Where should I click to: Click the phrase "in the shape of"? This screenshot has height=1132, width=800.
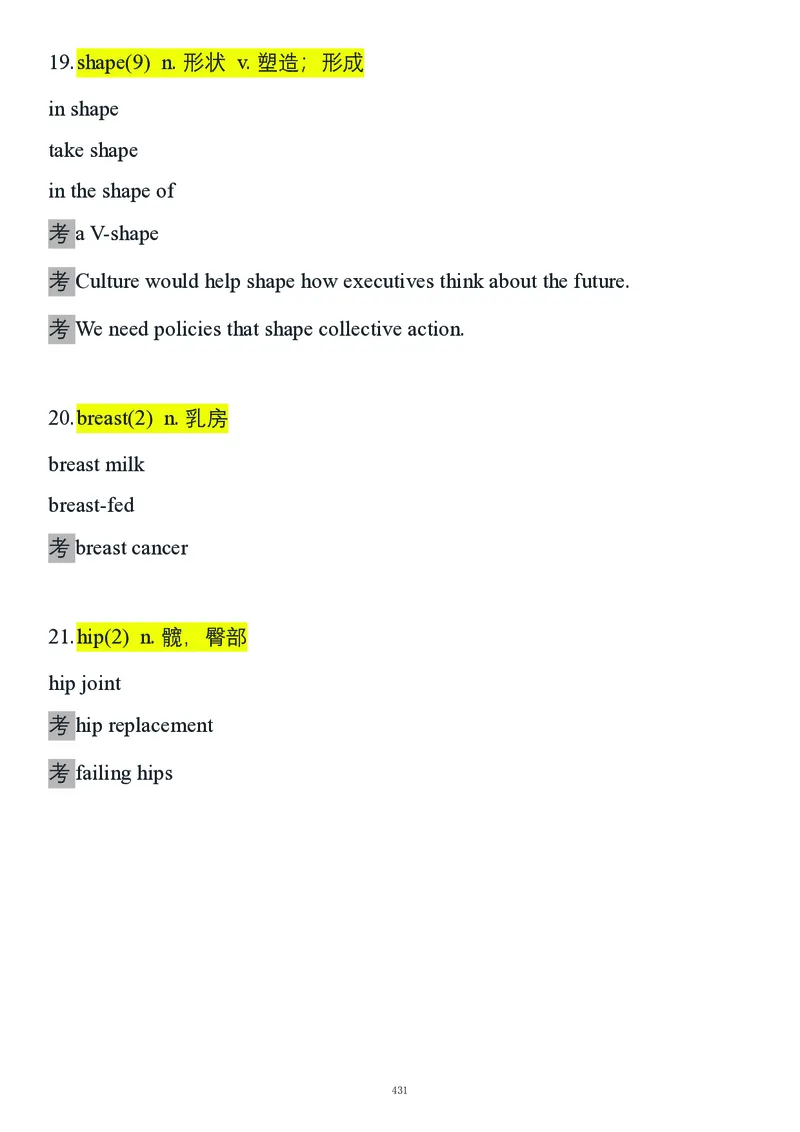click(x=111, y=191)
